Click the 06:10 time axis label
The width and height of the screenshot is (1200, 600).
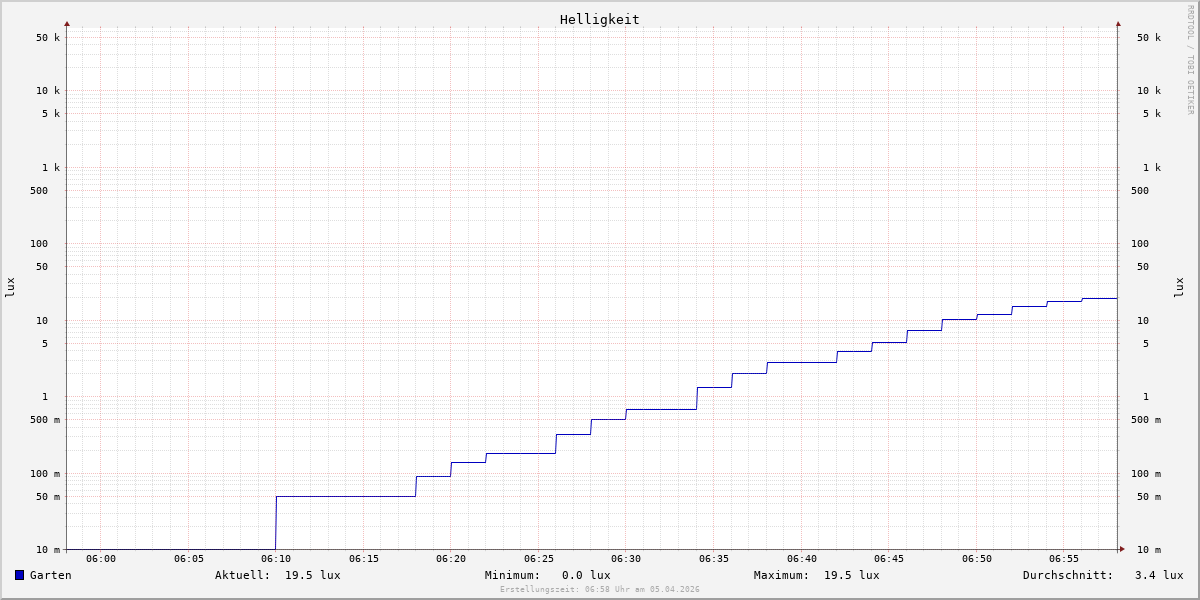click(x=276, y=559)
